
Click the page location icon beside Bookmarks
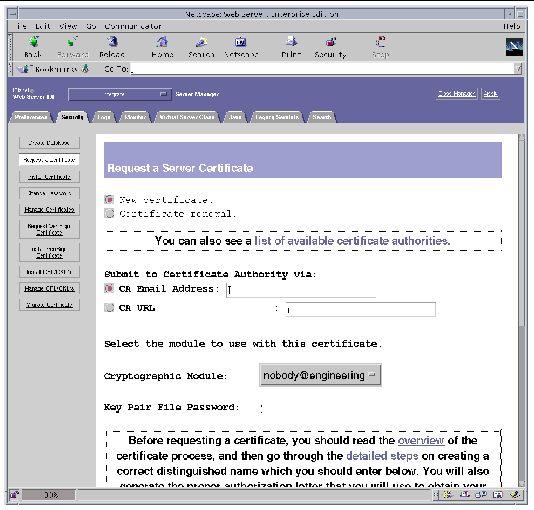[85, 69]
